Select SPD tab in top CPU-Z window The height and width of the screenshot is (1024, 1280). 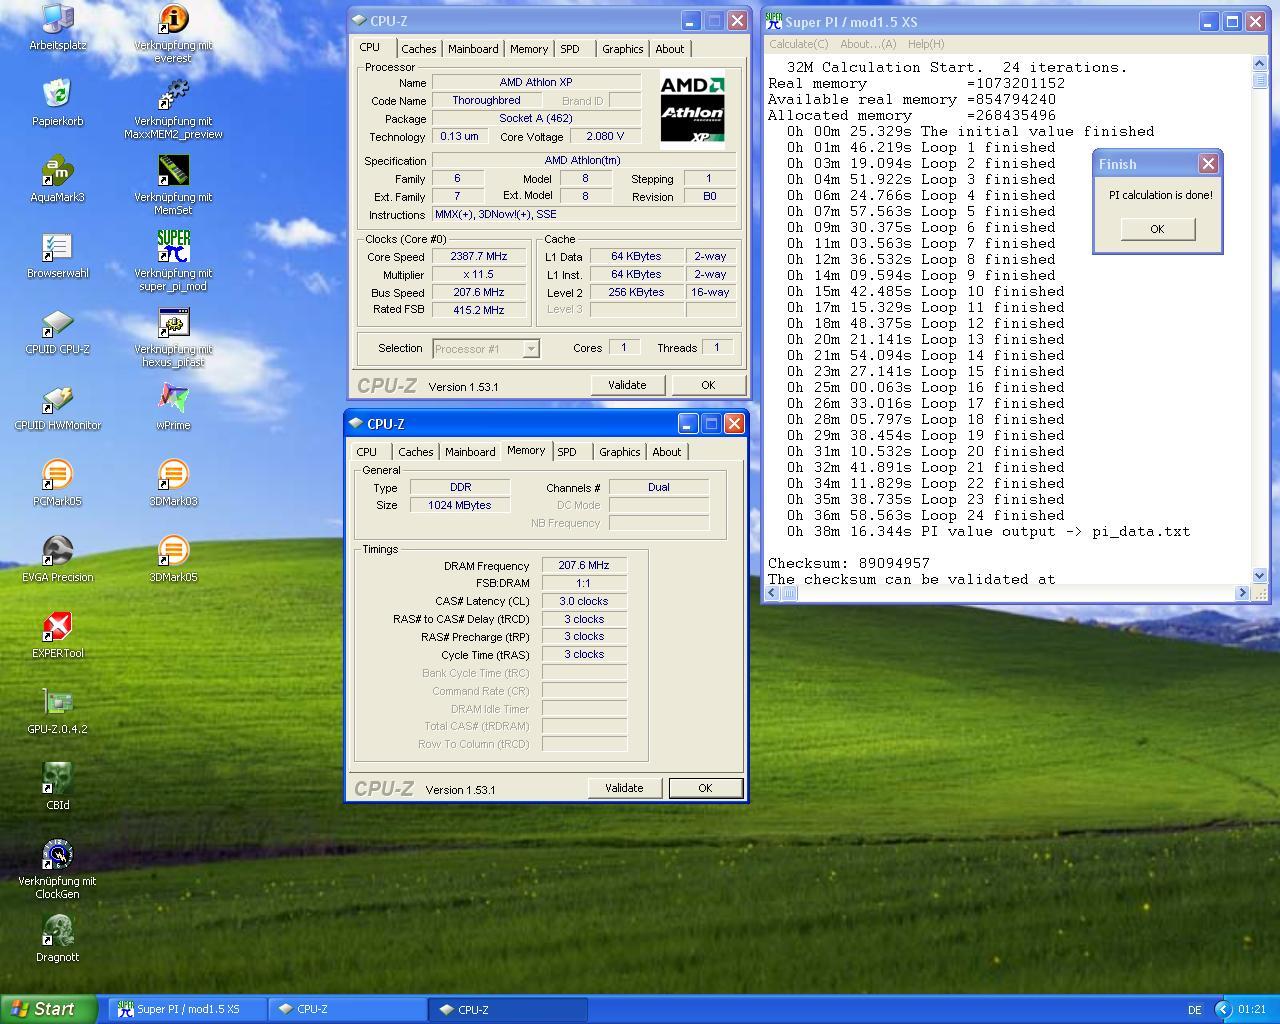click(570, 49)
